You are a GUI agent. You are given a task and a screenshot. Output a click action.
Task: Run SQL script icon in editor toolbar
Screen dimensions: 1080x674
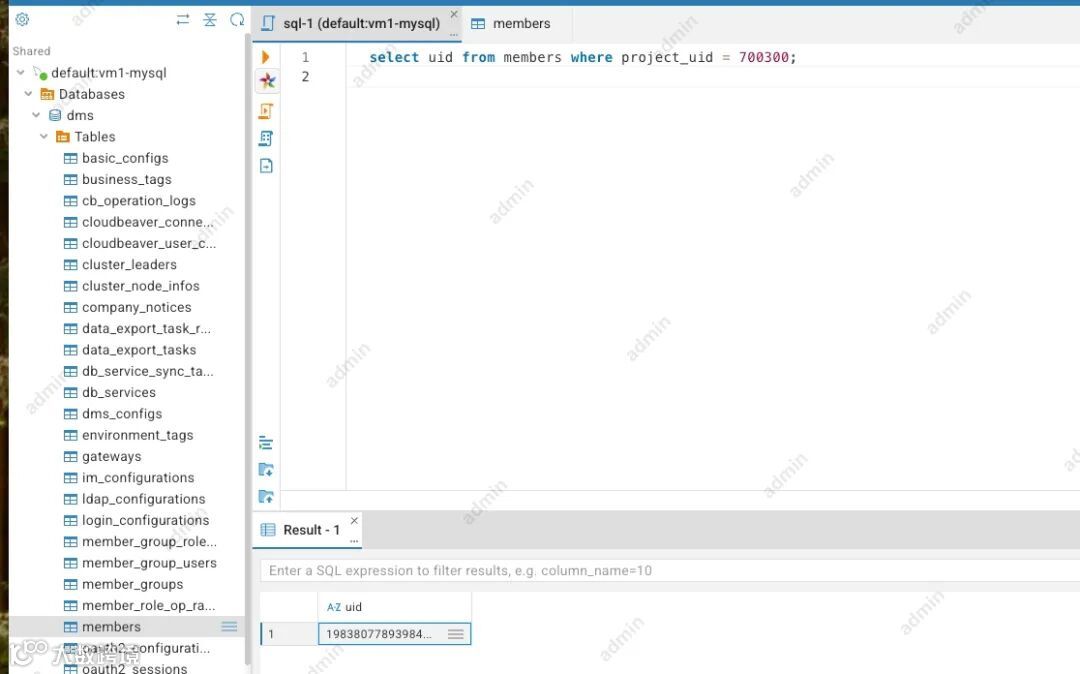266,111
